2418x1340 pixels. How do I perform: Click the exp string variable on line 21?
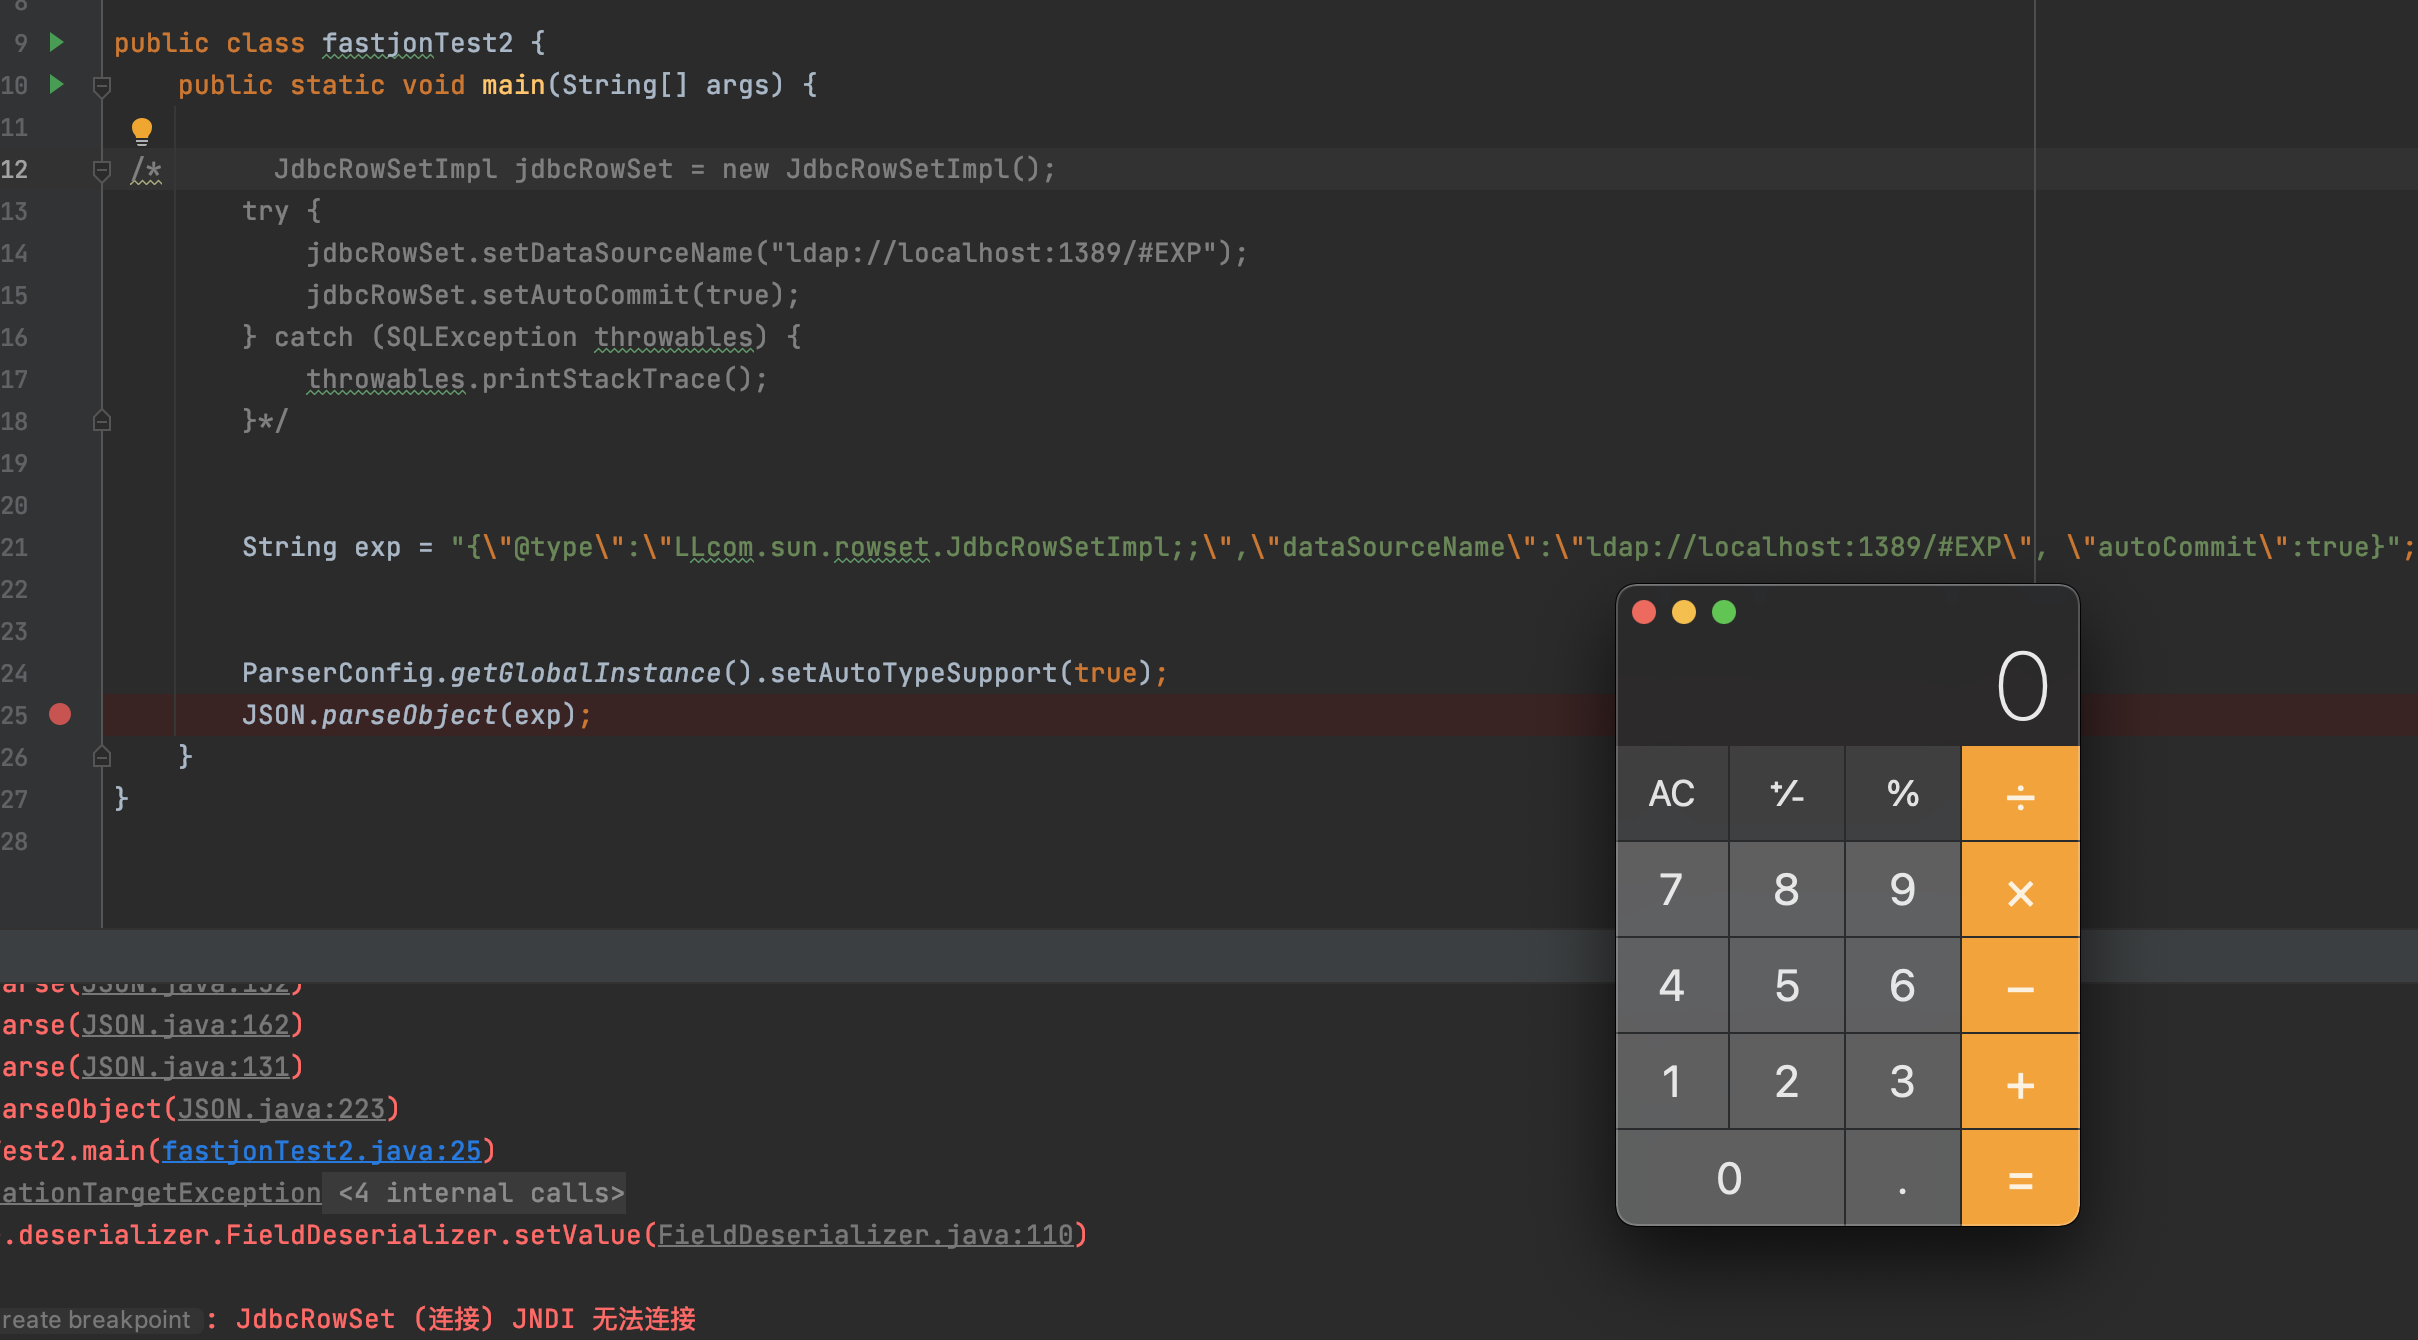coord(377,547)
